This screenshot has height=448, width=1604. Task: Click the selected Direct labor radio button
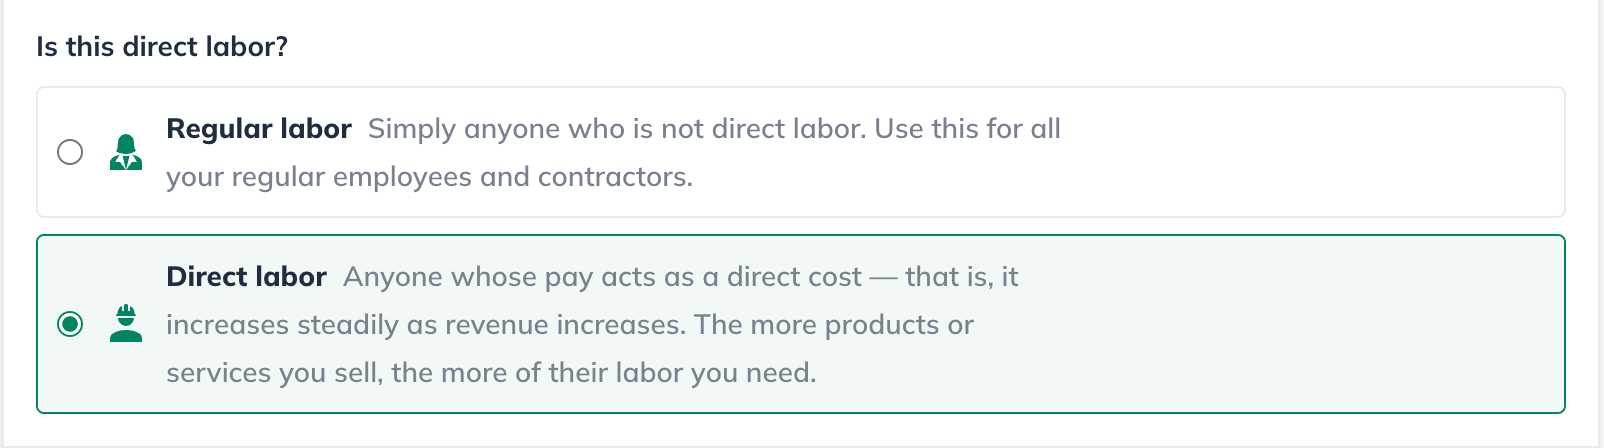(x=70, y=324)
